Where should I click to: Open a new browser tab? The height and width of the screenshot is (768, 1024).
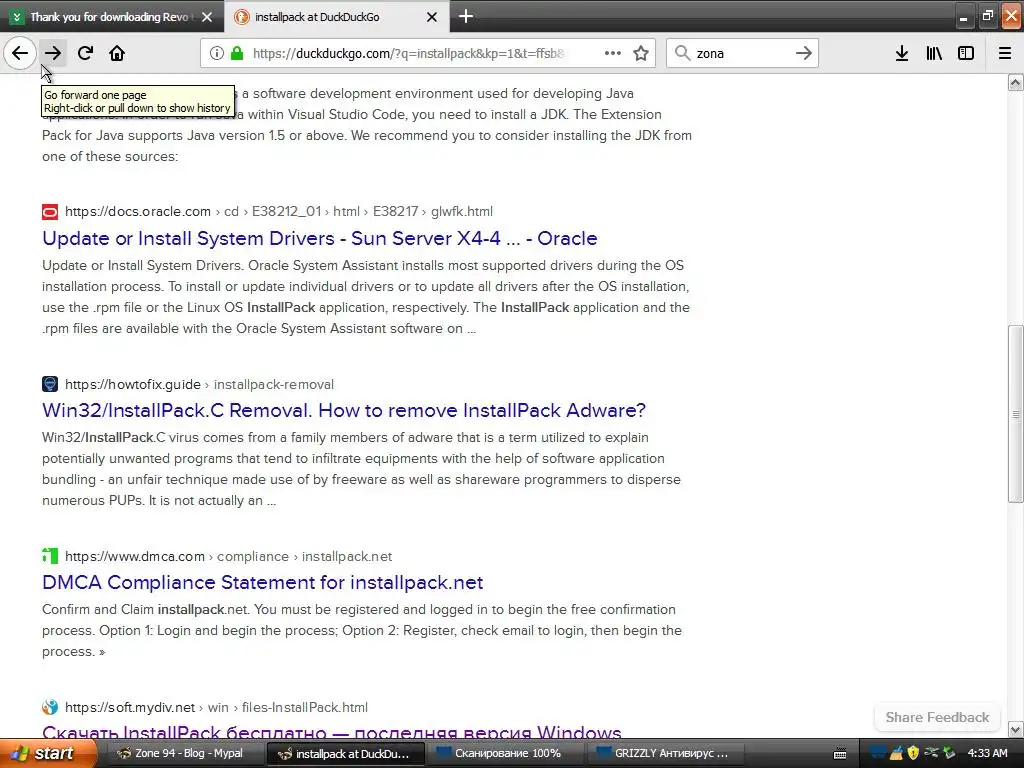point(466,16)
